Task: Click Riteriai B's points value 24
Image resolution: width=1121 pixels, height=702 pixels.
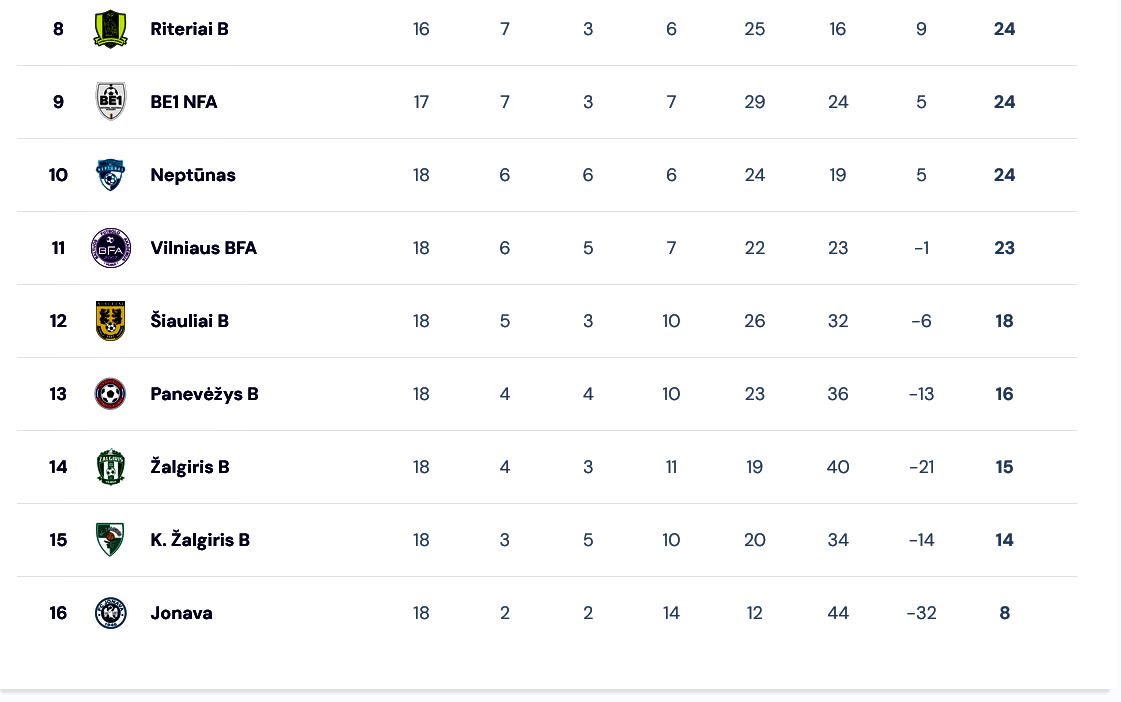Action: (1004, 29)
